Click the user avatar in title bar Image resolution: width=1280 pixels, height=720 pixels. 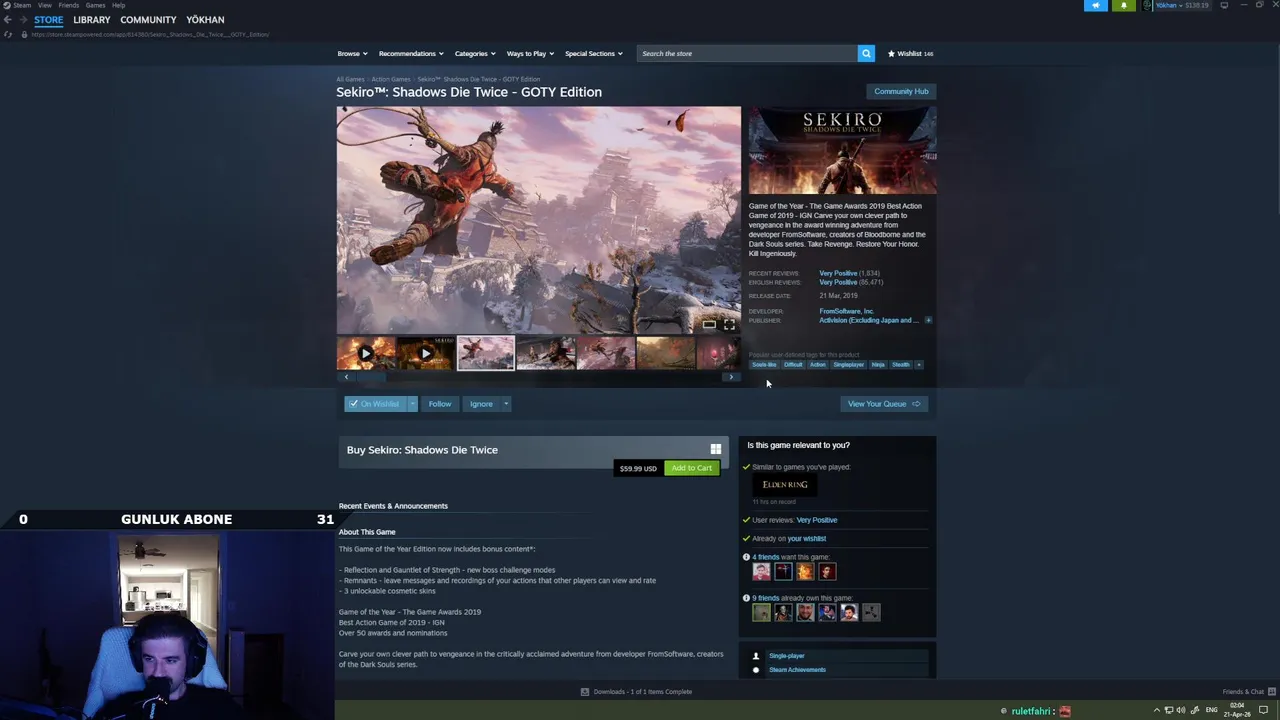[1148, 5]
